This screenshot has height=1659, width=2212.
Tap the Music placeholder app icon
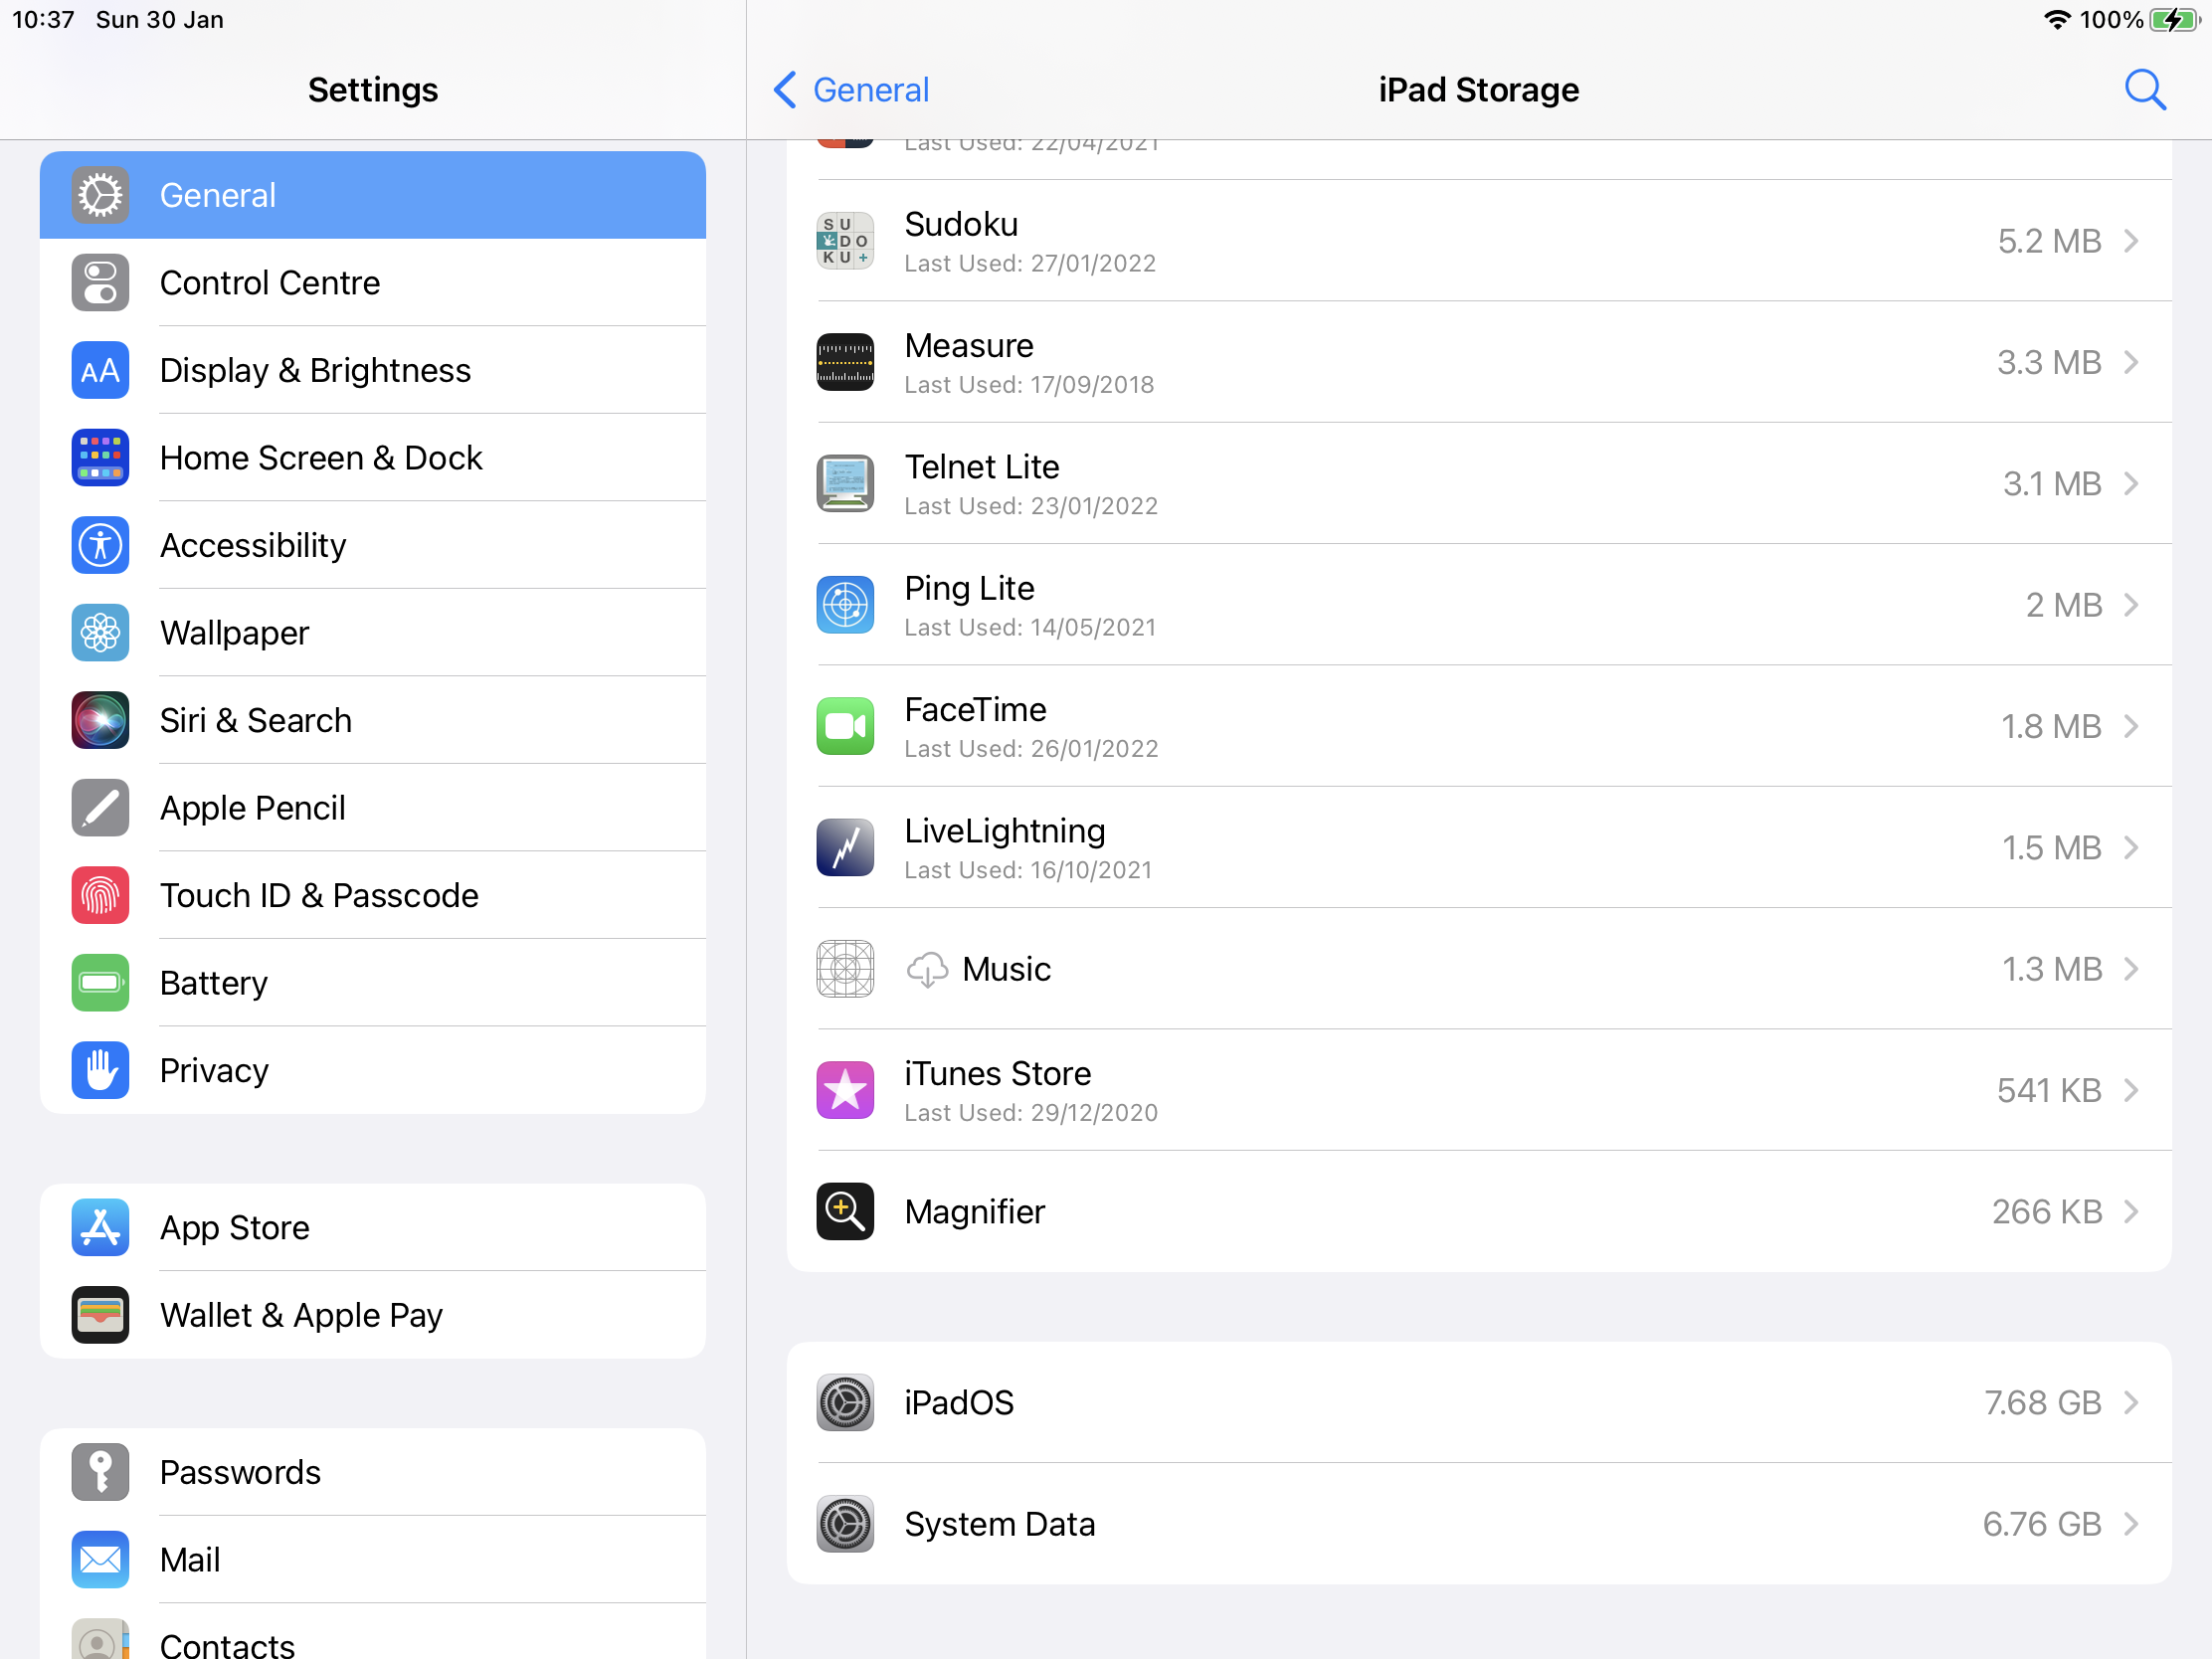[x=845, y=969]
